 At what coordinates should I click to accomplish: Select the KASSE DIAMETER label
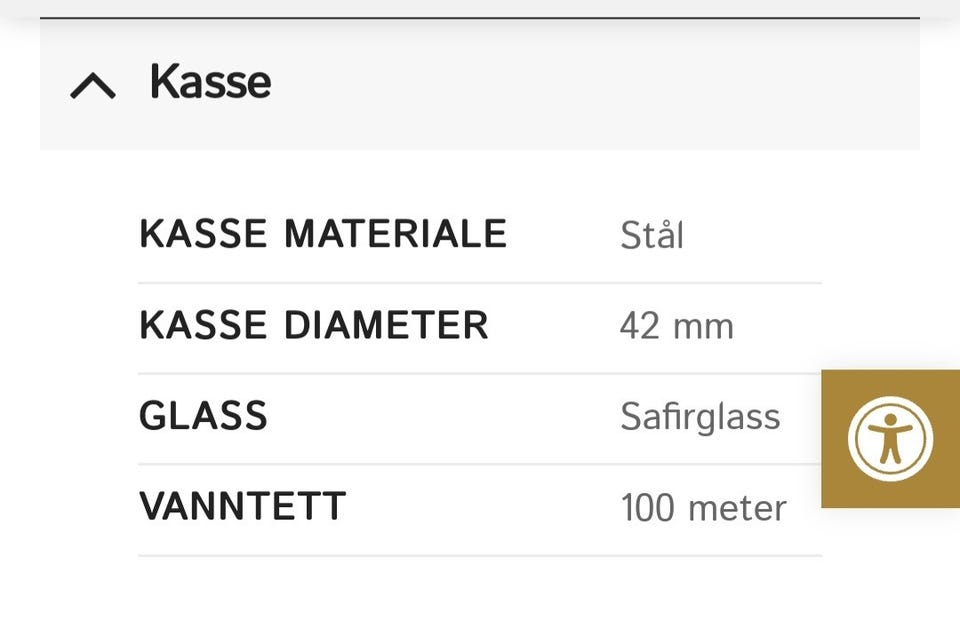tap(313, 325)
